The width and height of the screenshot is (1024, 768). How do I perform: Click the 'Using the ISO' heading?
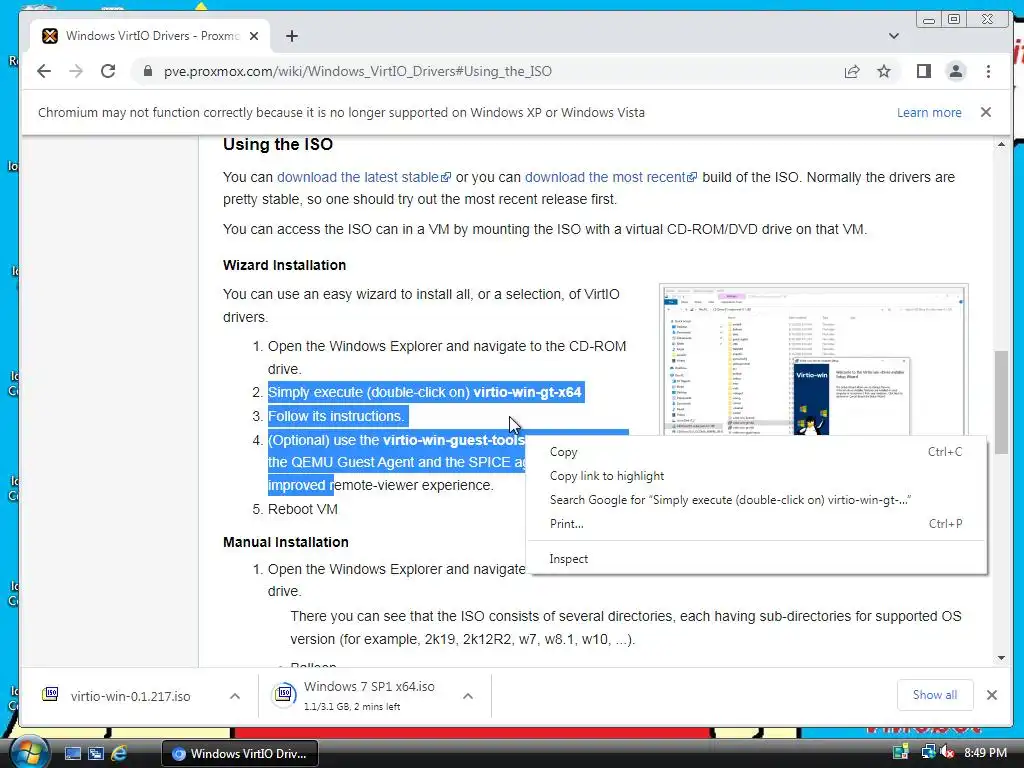click(x=278, y=144)
